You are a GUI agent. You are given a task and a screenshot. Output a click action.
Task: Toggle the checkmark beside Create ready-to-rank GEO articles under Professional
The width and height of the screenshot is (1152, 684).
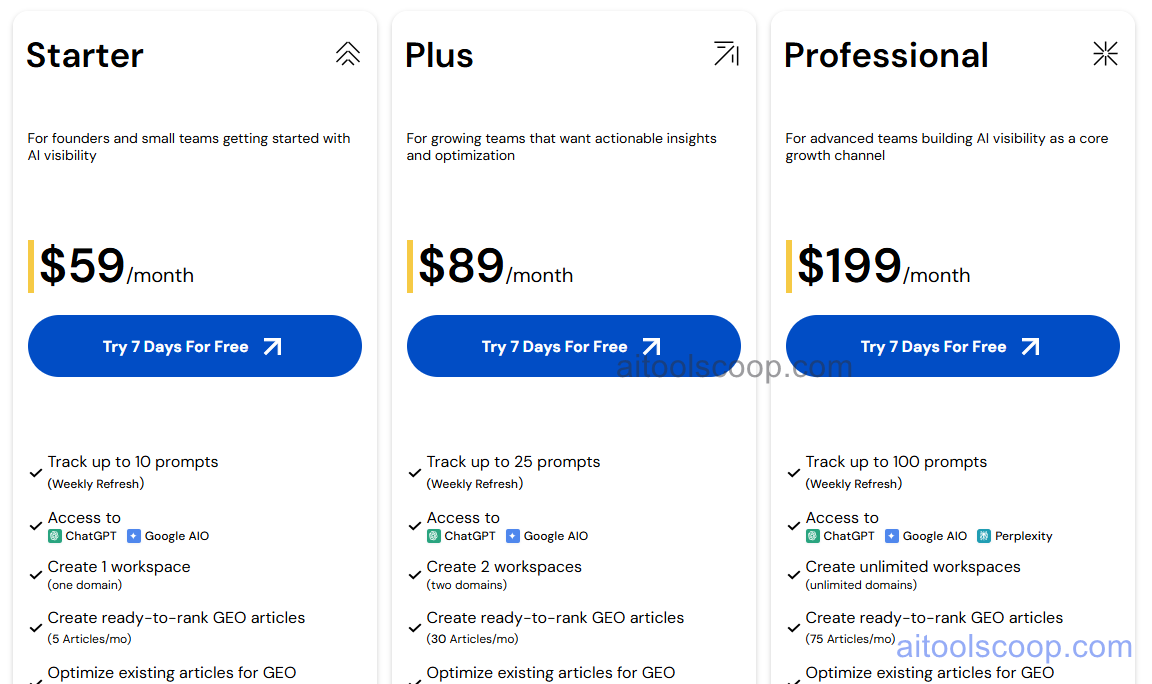click(793, 628)
